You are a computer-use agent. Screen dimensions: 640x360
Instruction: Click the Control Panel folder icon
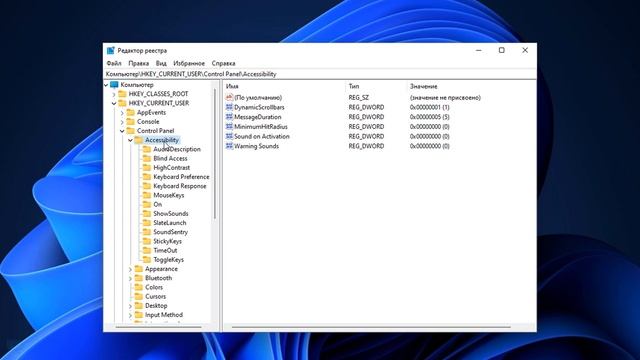pos(130,131)
